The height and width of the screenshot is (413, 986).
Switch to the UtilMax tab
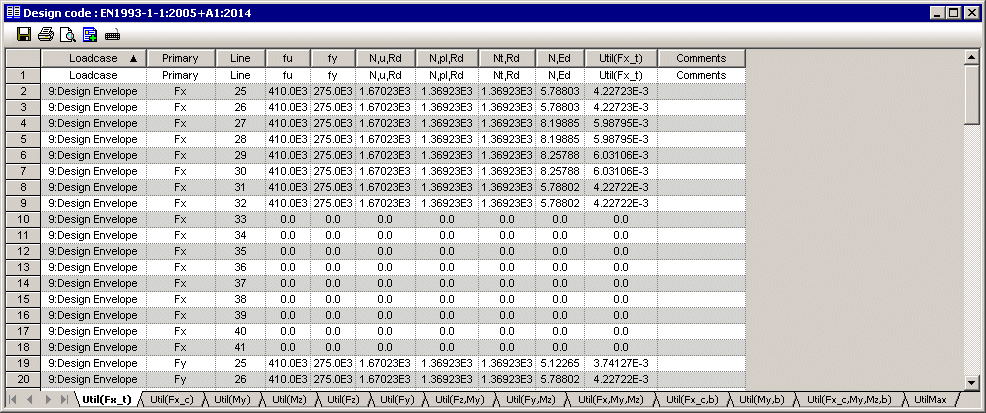click(x=929, y=400)
